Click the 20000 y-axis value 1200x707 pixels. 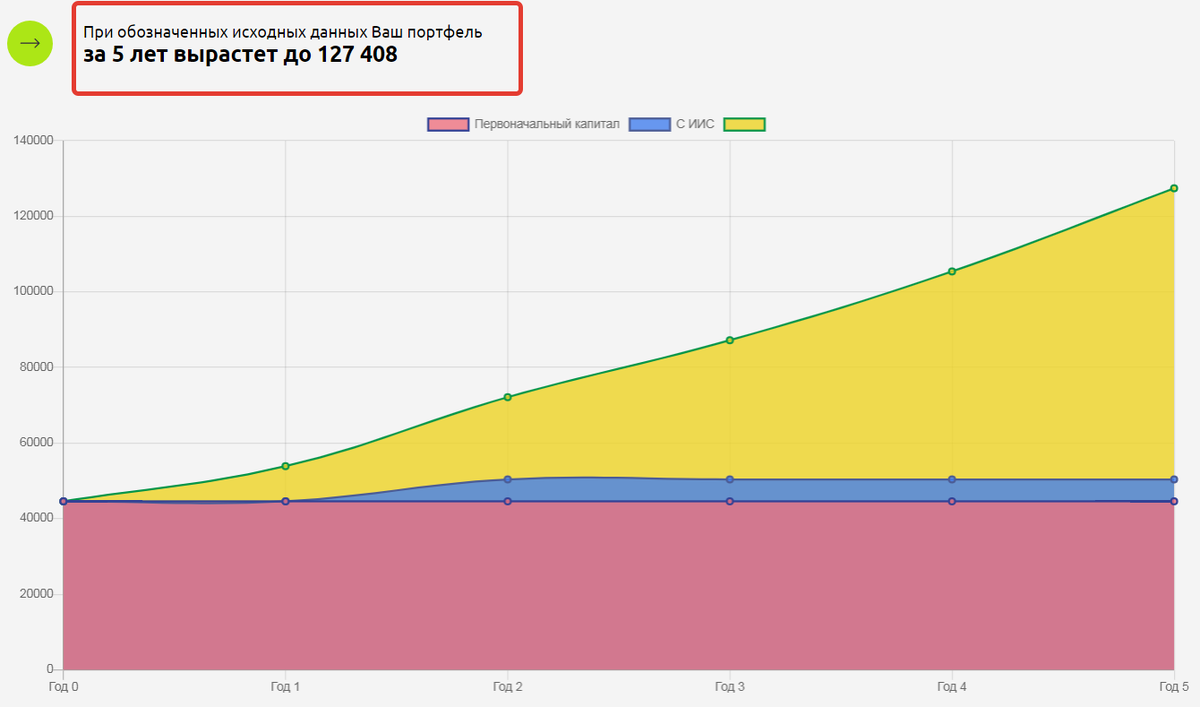pos(37,594)
